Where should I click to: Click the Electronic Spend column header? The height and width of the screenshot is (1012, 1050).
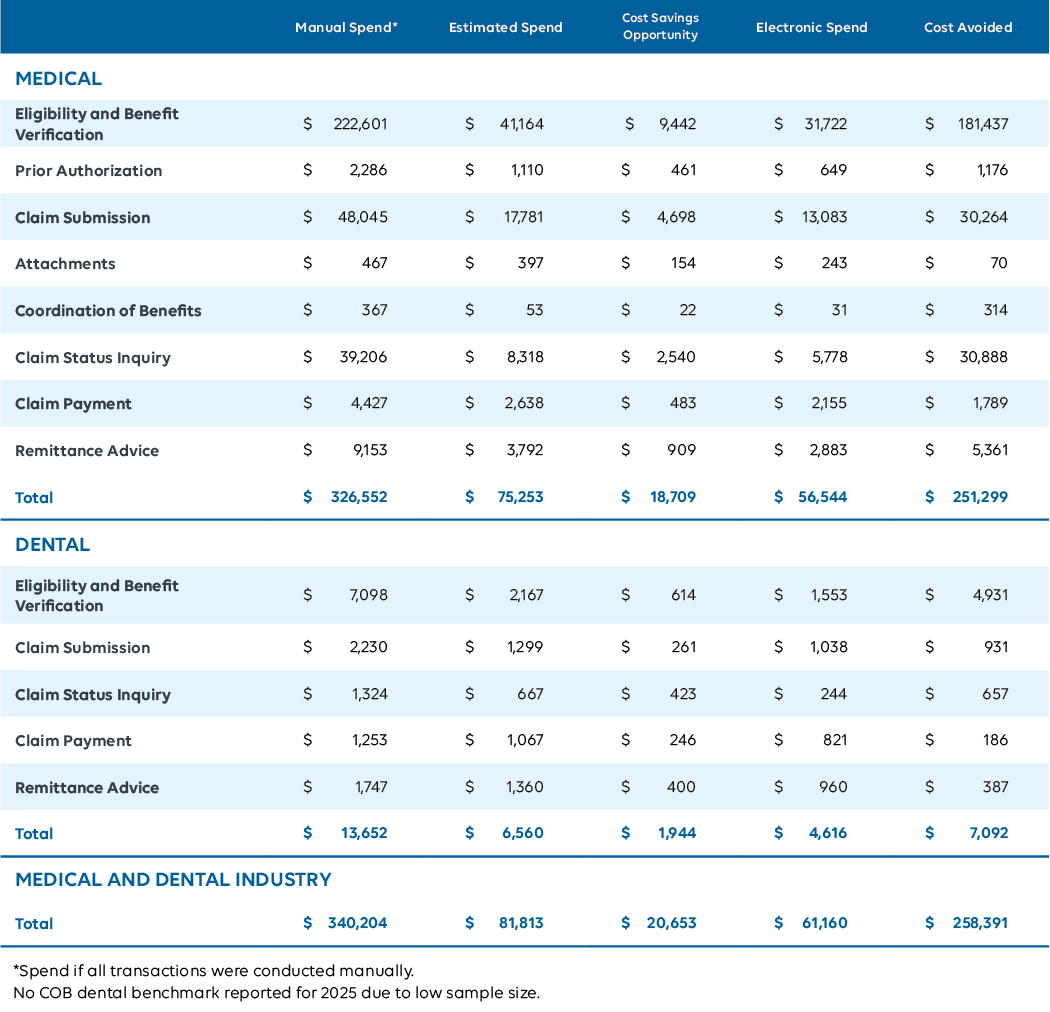809,27
